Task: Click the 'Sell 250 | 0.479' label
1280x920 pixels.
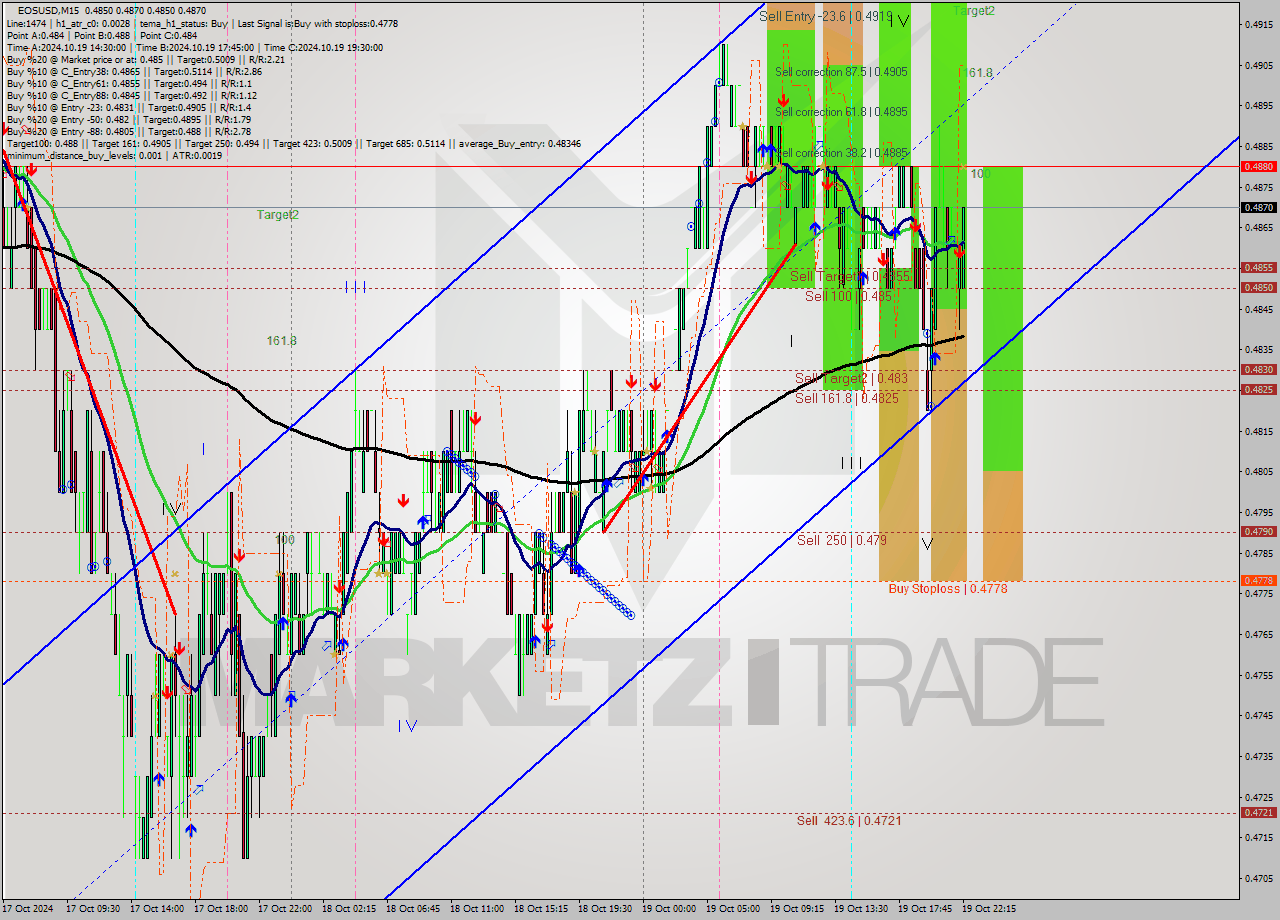Action: click(841, 540)
